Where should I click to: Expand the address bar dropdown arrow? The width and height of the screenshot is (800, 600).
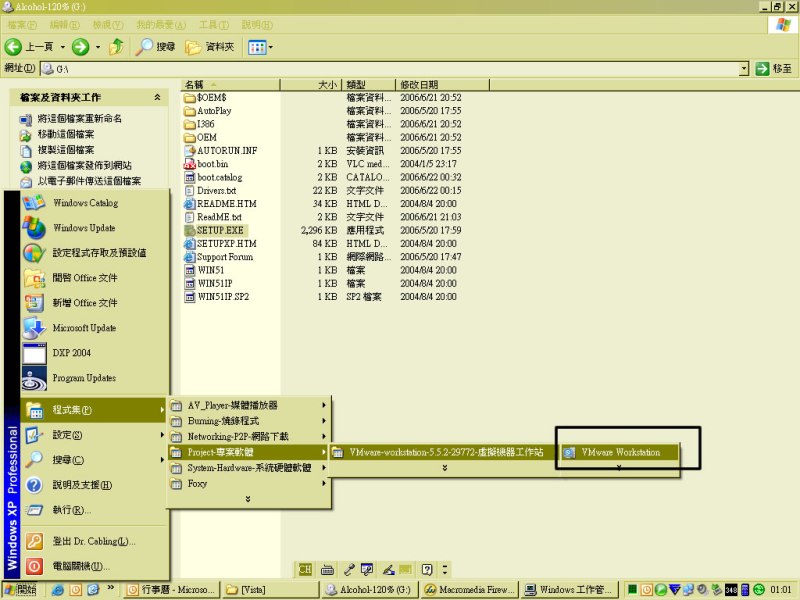(x=744, y=69)
